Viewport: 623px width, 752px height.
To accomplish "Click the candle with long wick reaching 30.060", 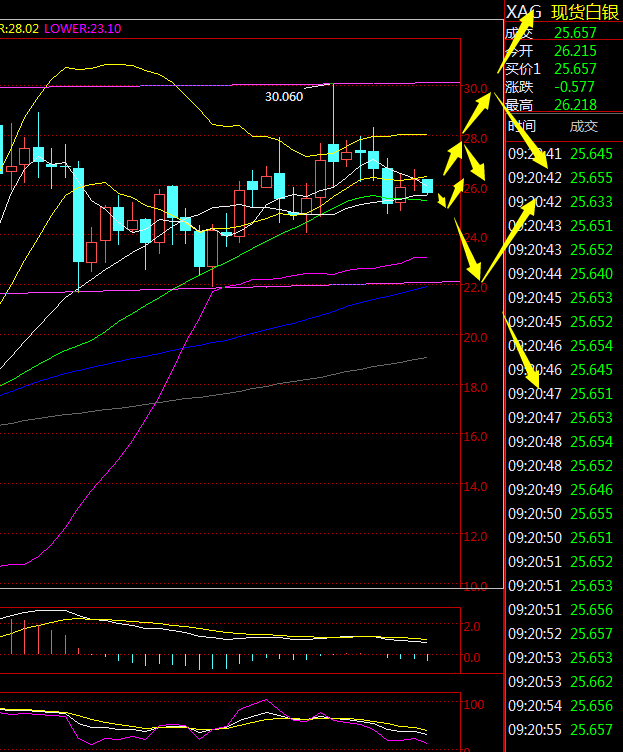I will pyautogui.click(x=333, y=153).
